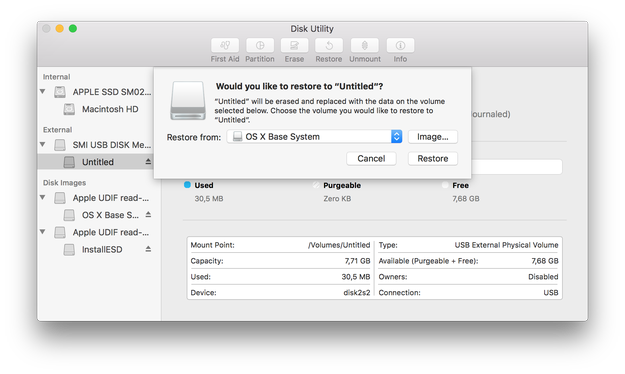Collapse the SMI USB DISK disclosure triangle
625x374 pixels.
[x=43, y=144]
